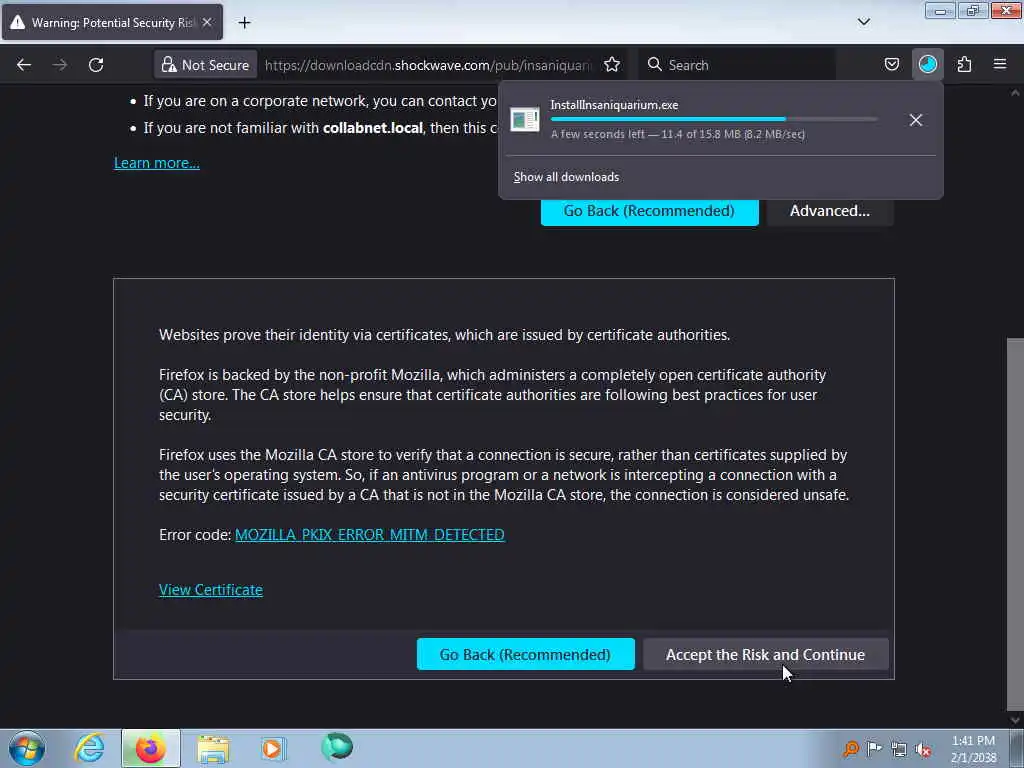Click the InstallInsaniquarium.exe file icon

click(x=525, y=120)
